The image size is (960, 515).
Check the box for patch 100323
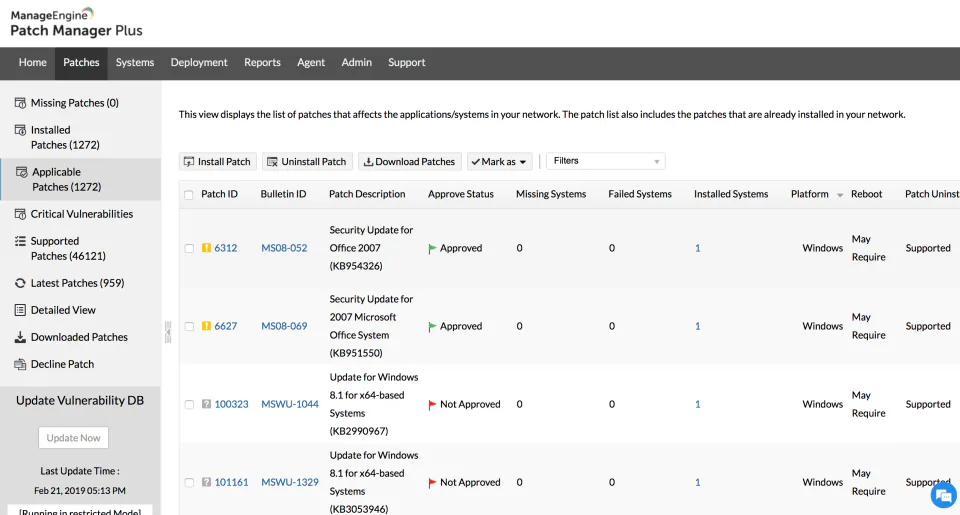pos(189,404)
